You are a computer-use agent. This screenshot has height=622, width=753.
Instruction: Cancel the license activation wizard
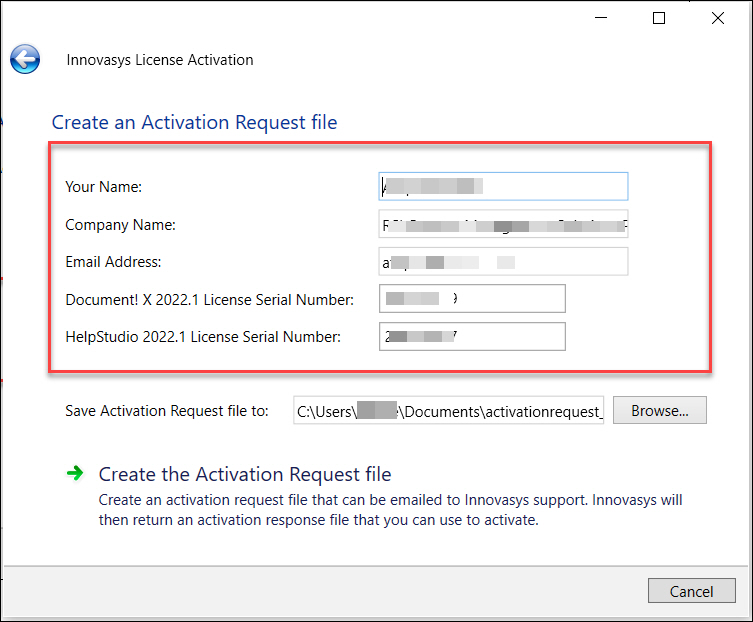(692, 591)
